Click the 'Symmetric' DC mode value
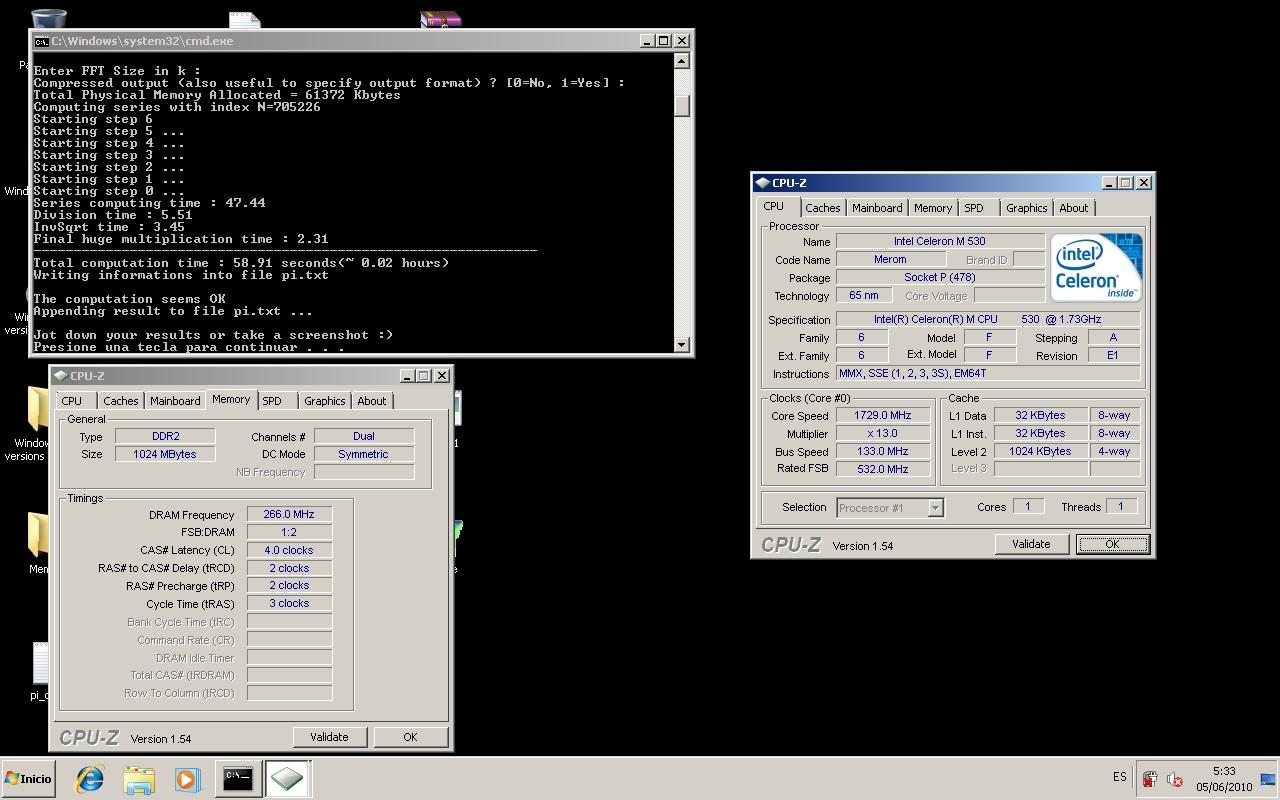 coord(364,454)
